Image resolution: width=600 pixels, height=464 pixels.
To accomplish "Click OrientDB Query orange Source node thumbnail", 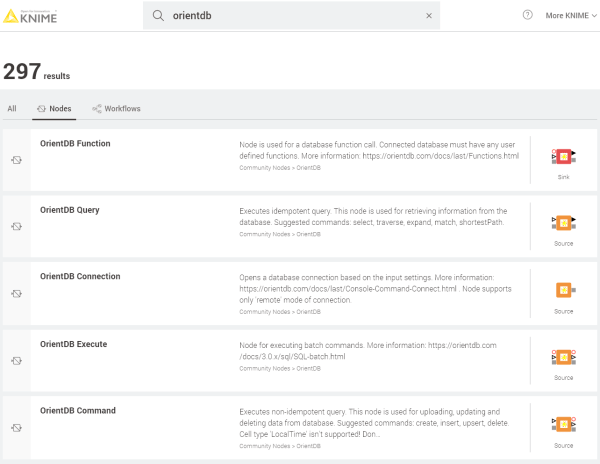I will pos(564,223).
